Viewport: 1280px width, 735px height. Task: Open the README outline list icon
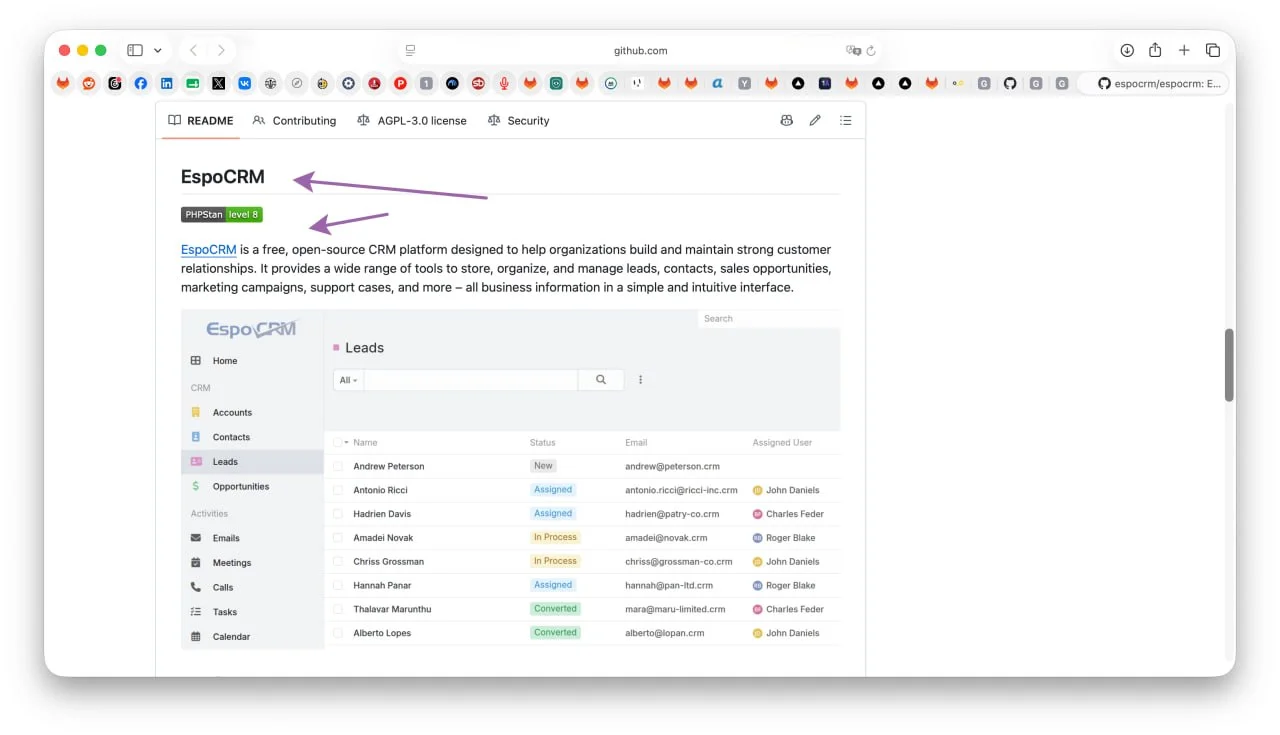[x=846, y=120]
